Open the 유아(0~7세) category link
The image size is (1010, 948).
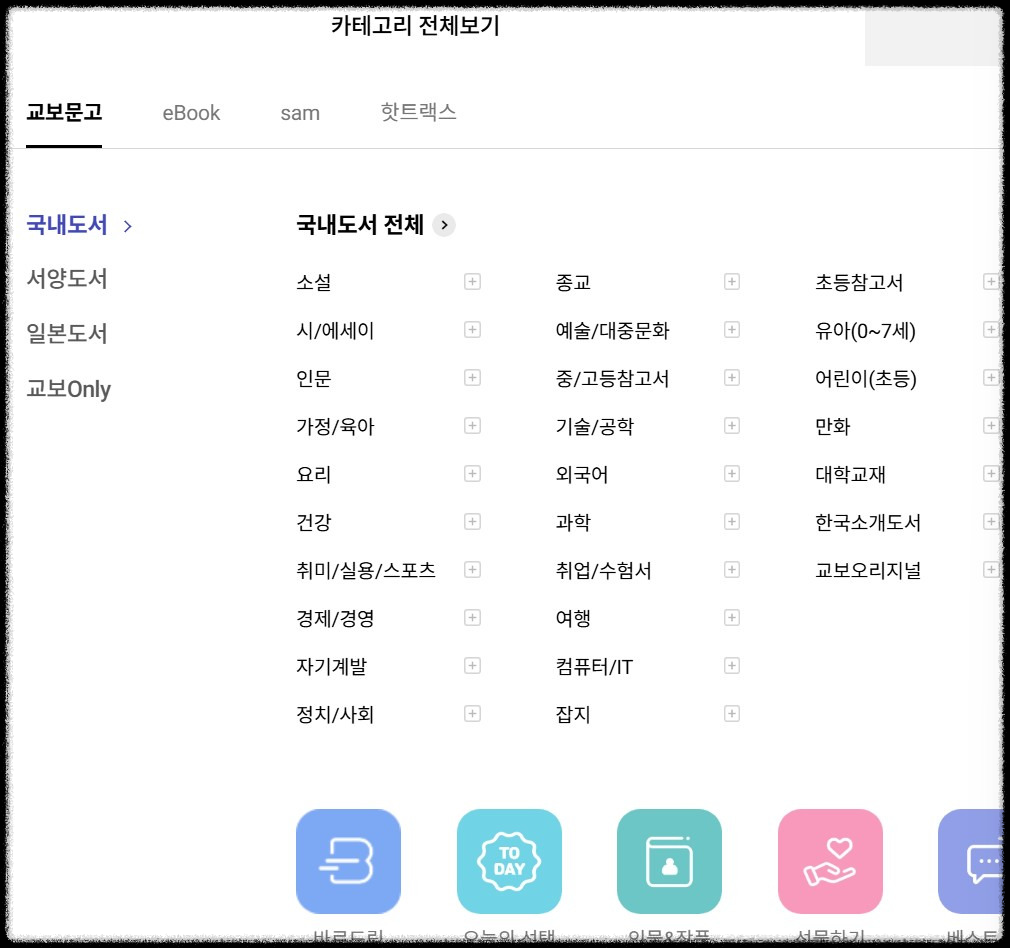865,330
